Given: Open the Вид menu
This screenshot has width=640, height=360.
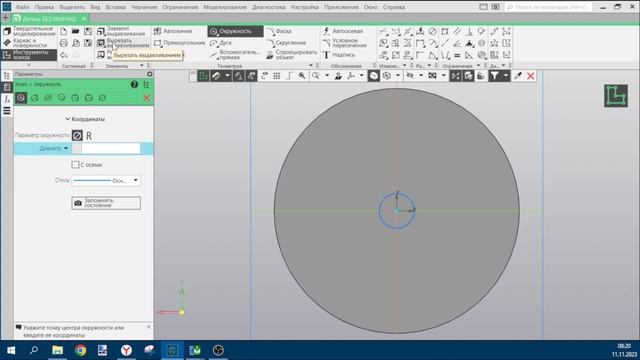Looking at the screenshot, I should (95, 7).
